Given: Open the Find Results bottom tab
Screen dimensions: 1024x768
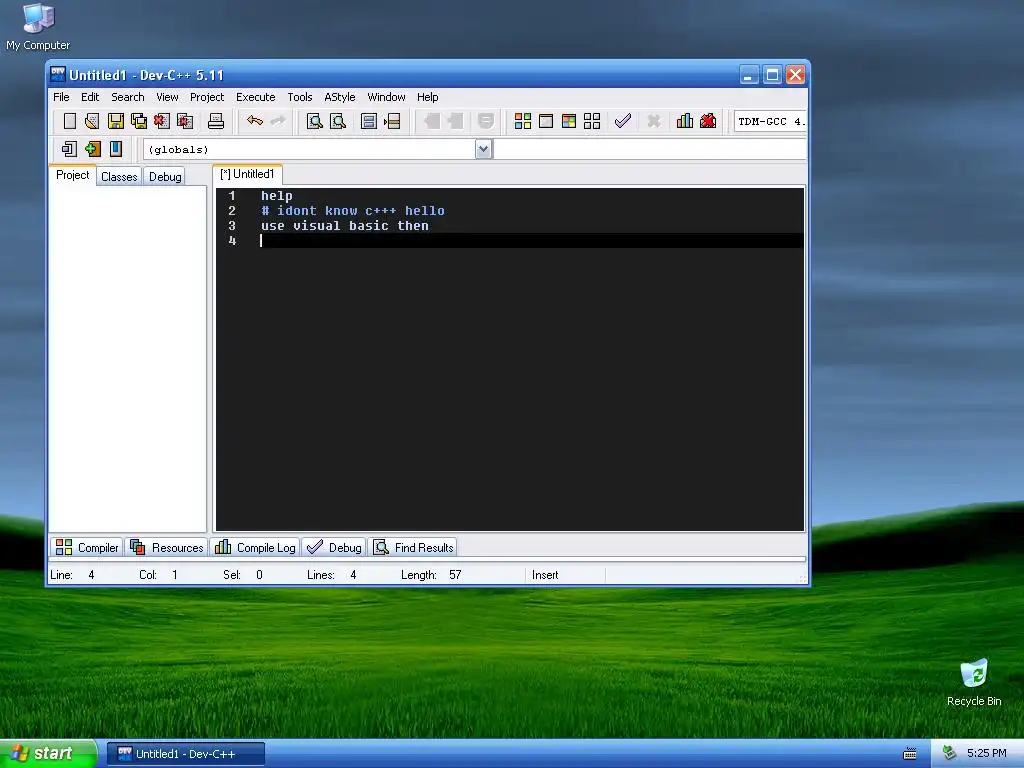Looking at the screenshot, I should 413,547.
